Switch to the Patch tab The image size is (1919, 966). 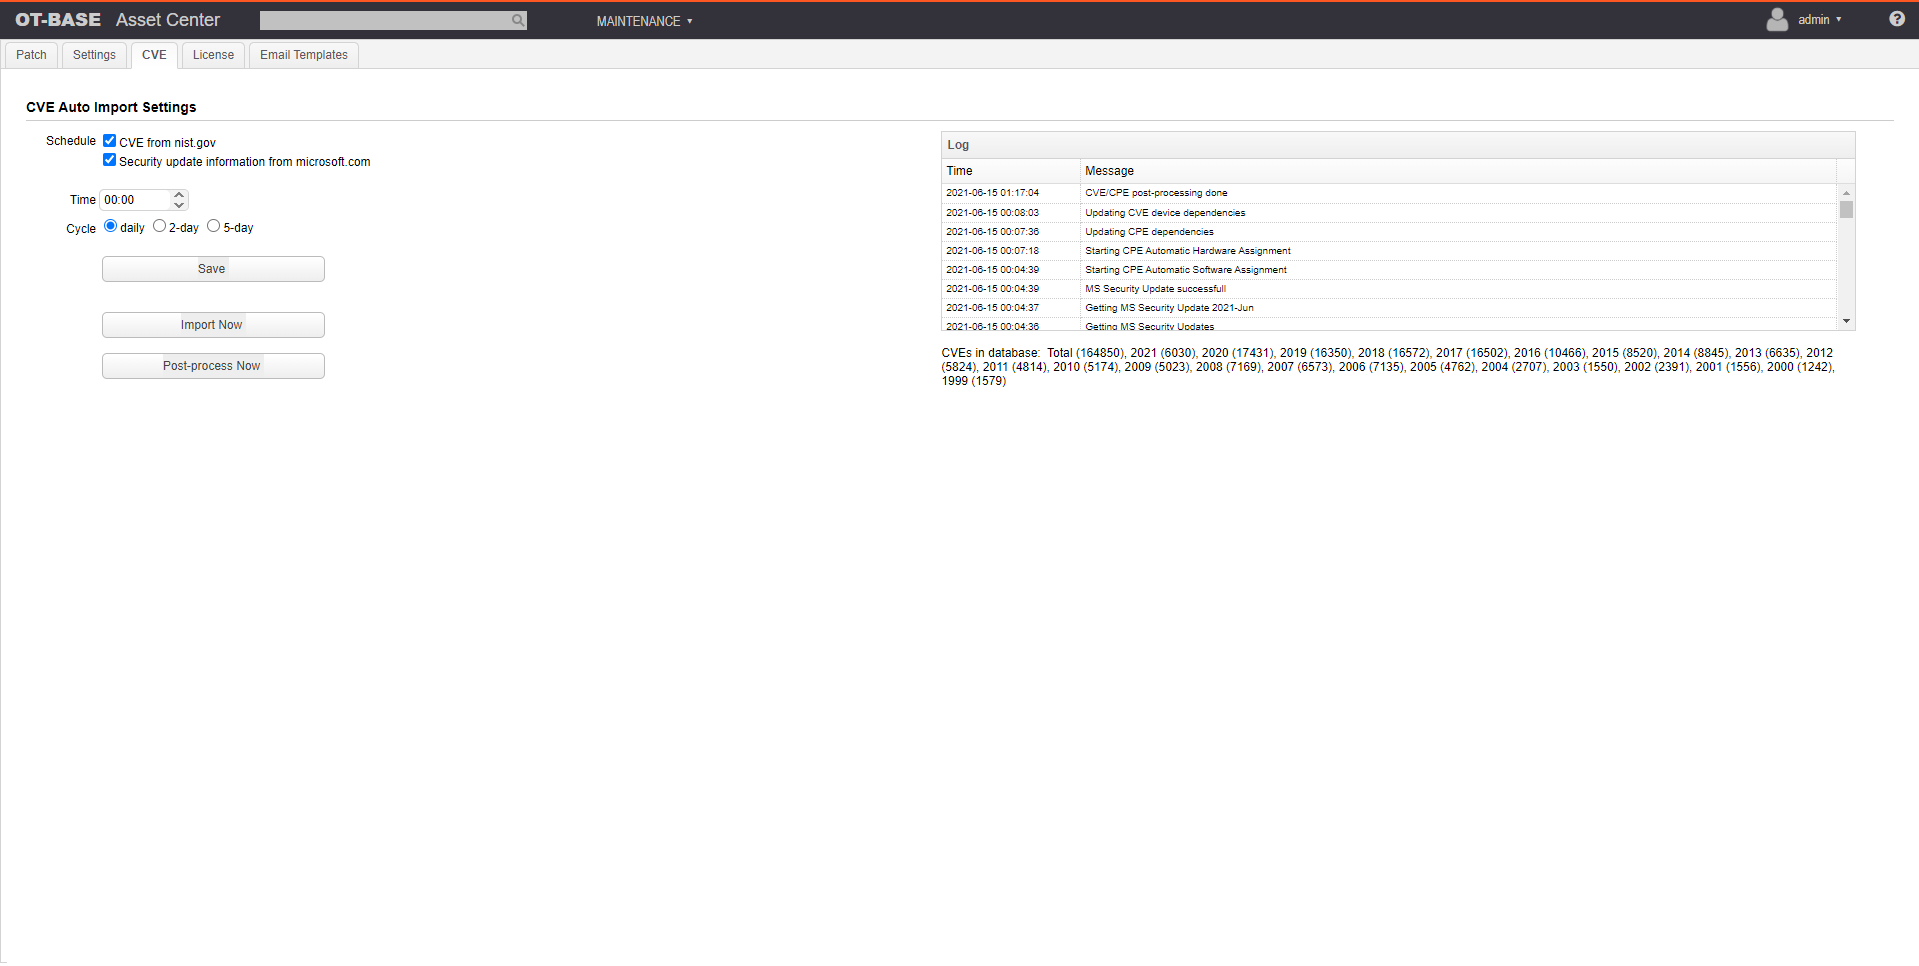point(31,55)
